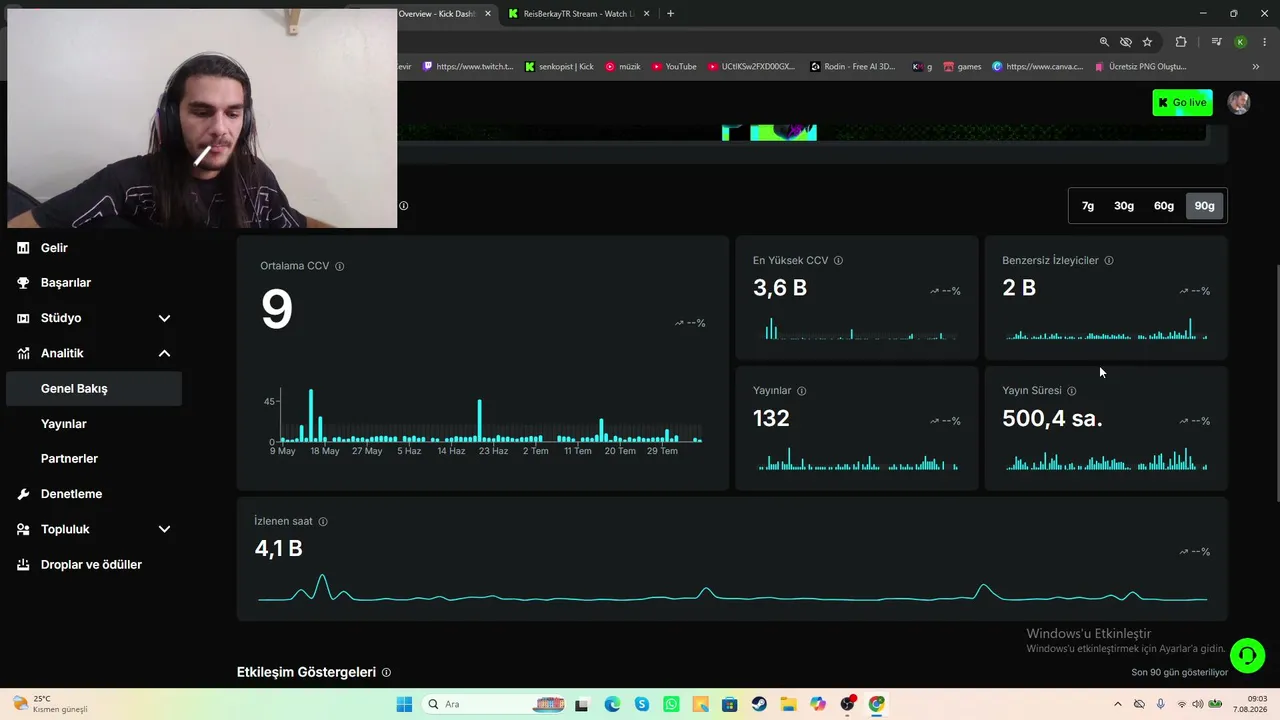Open a new browser tab

tap(670, 14)
